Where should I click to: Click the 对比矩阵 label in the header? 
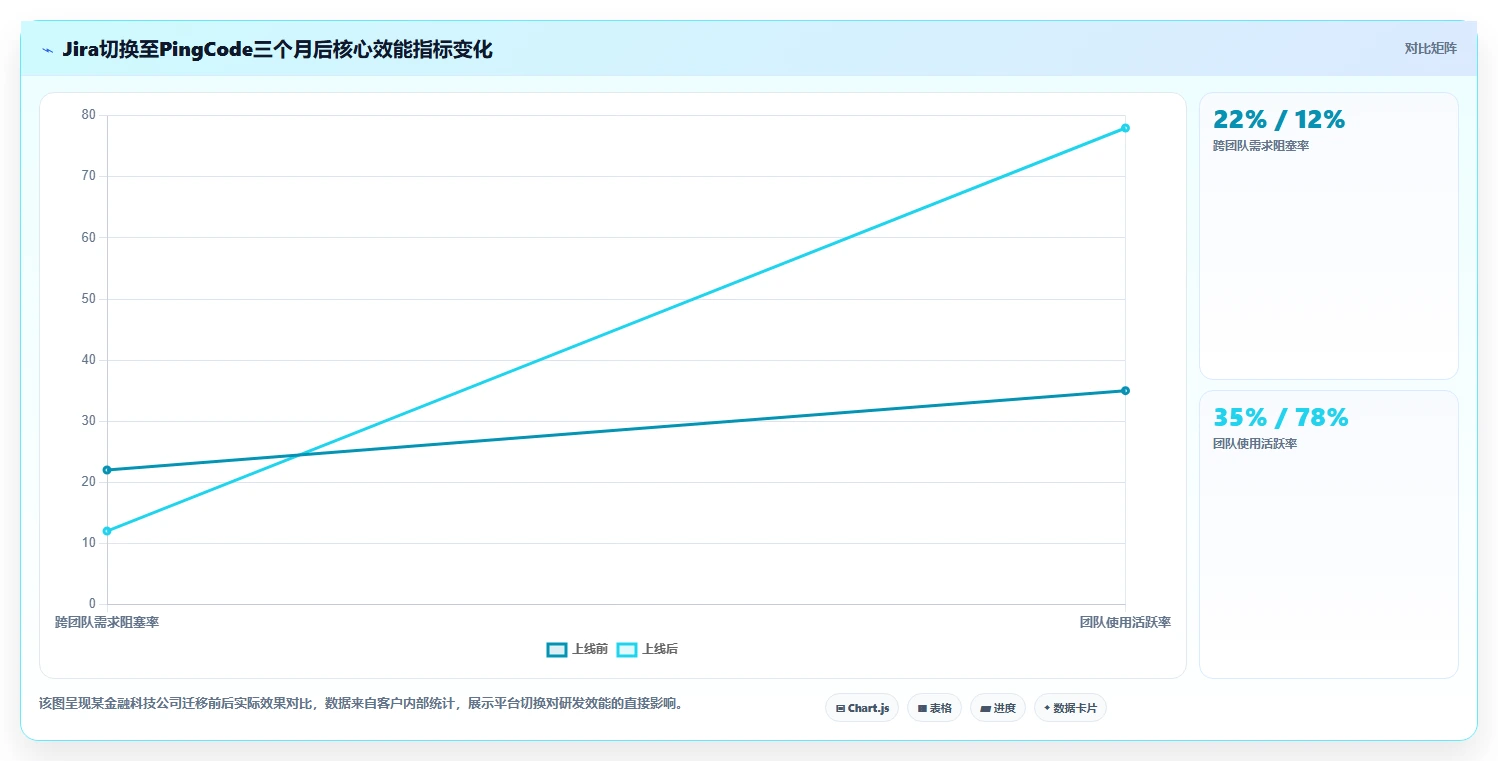pos(1431,48)
